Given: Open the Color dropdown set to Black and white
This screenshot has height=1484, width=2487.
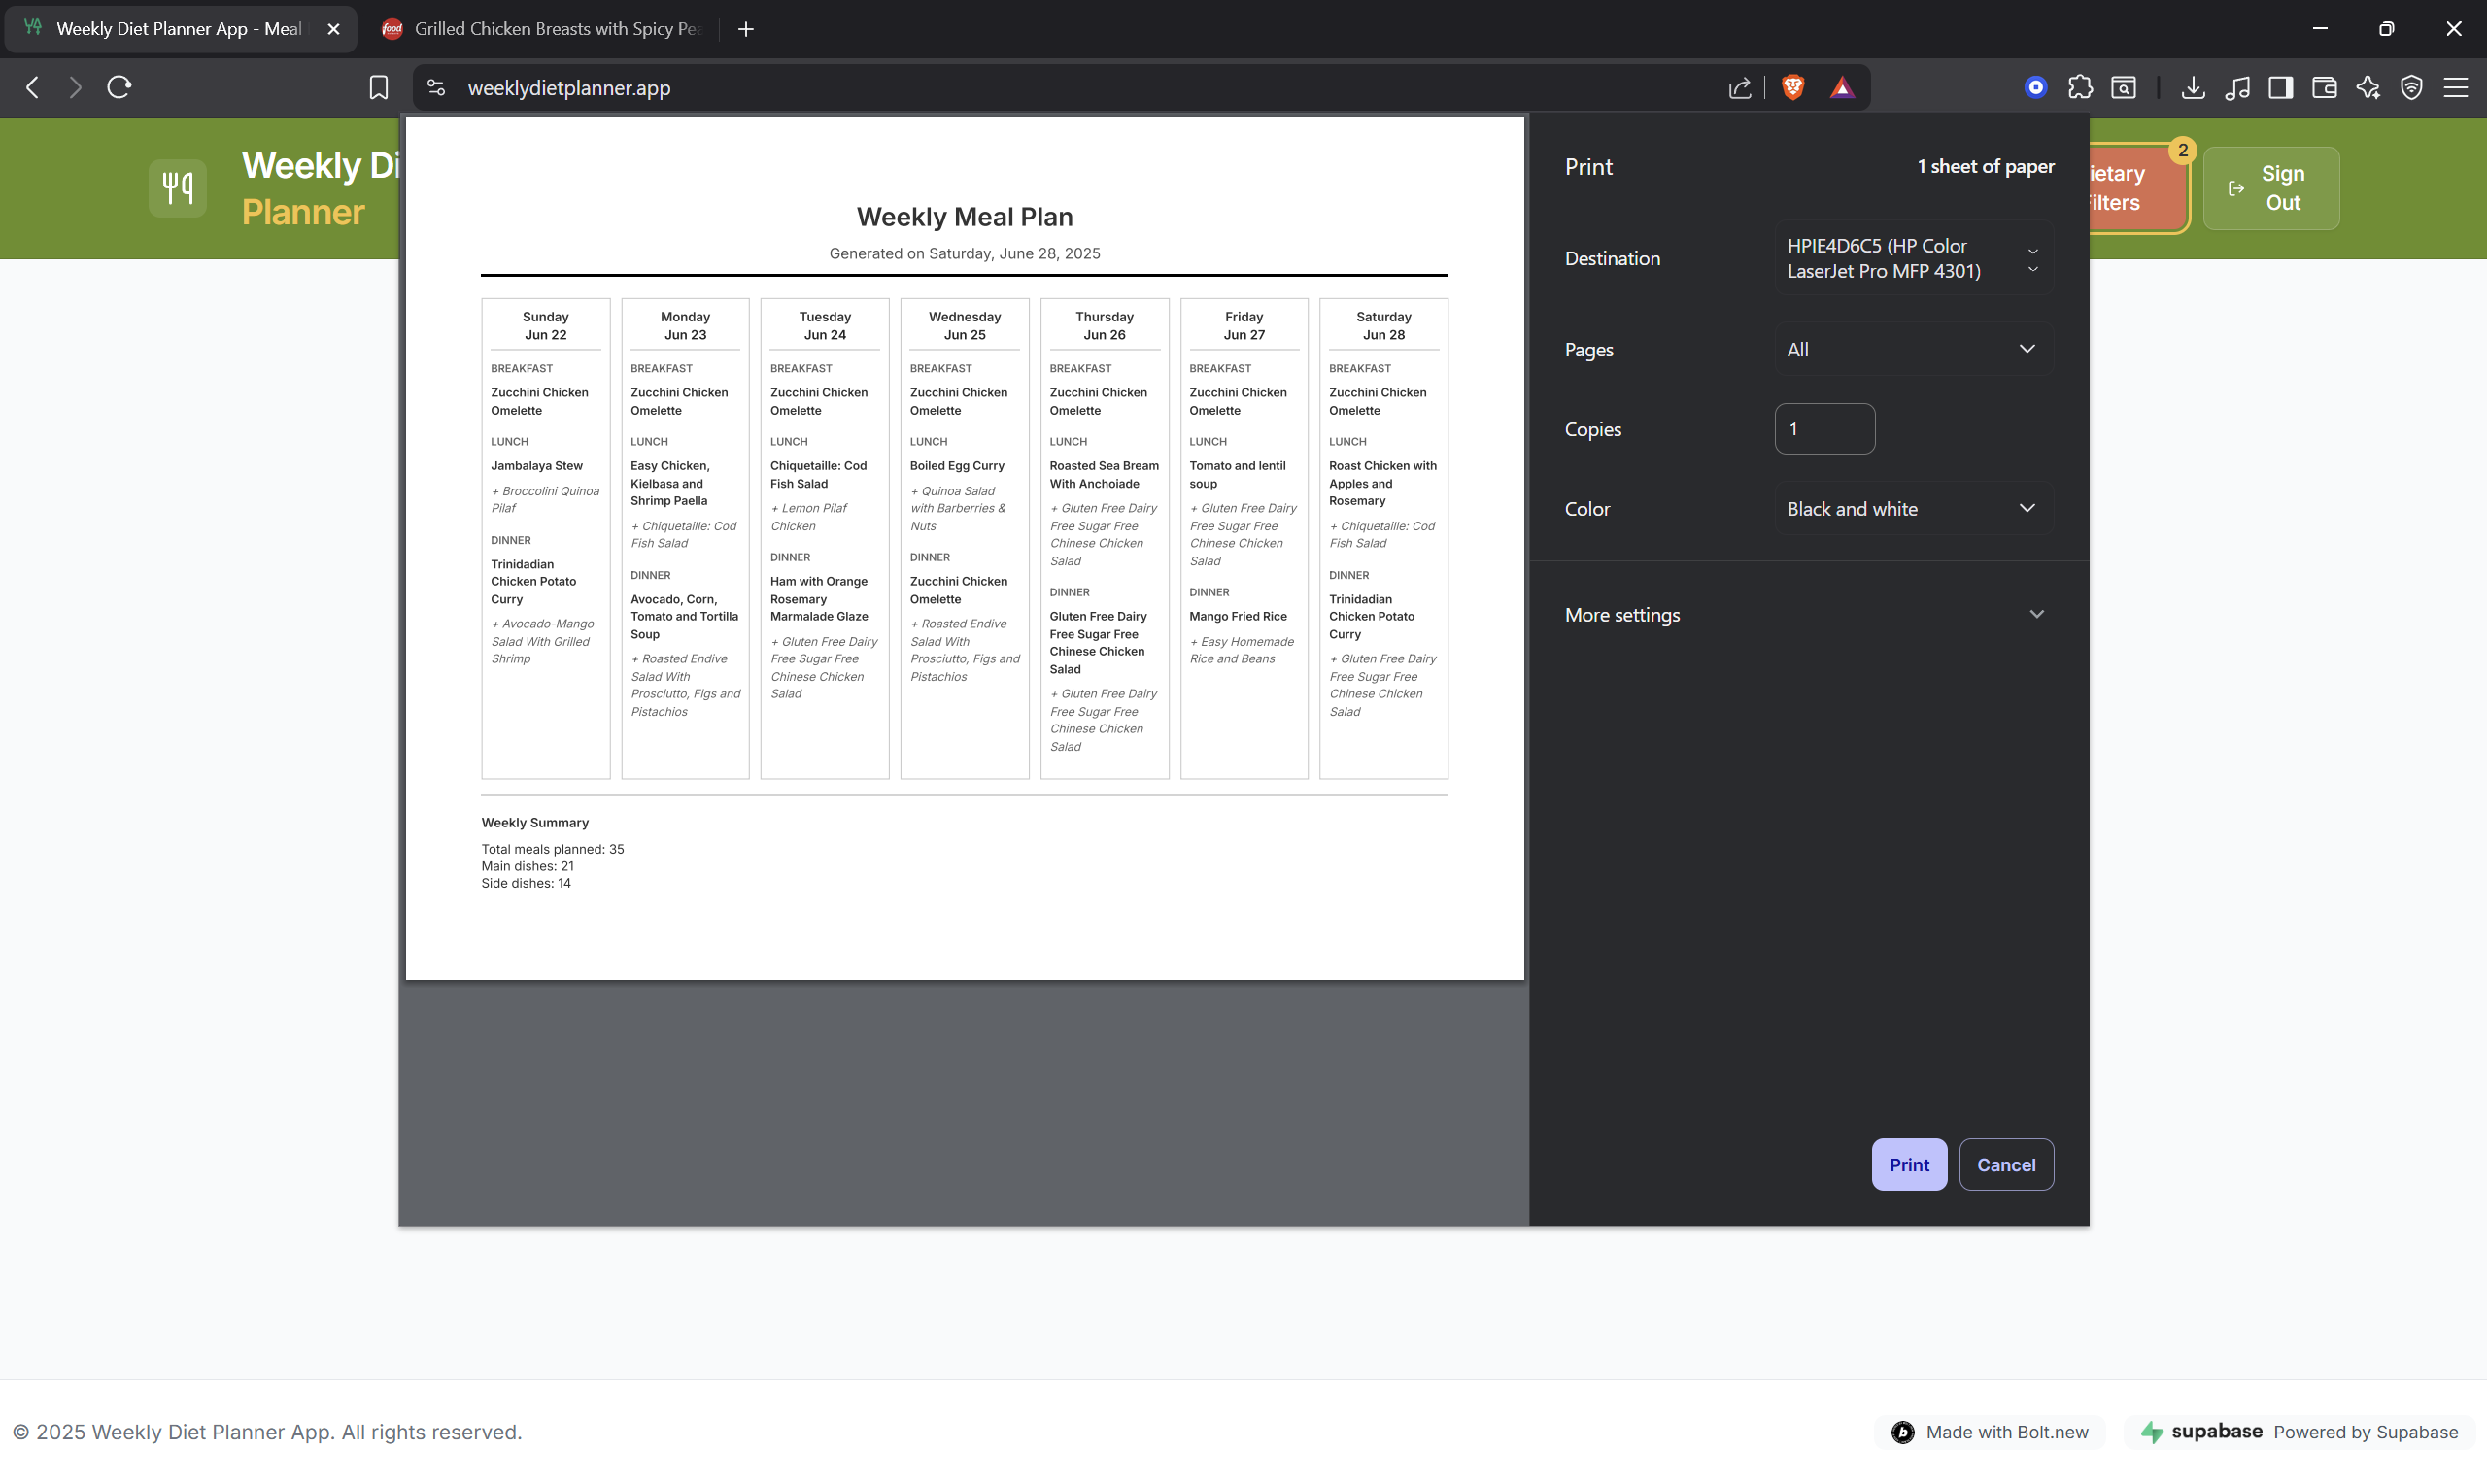Looking at the screenshot, I should (x=1913, y=509).
